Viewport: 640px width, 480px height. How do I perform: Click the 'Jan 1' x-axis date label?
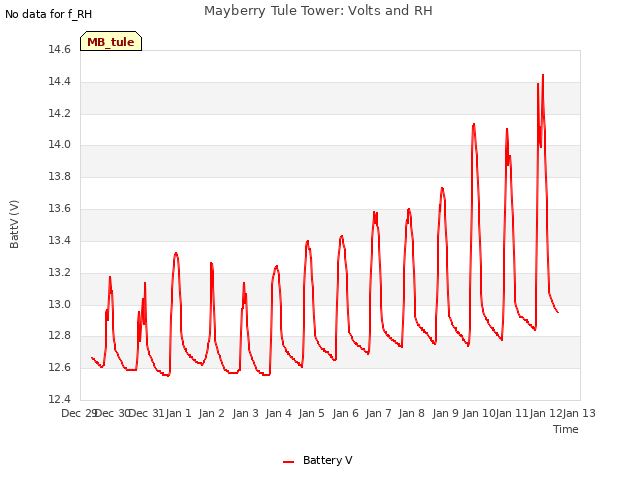coord(178,413)
